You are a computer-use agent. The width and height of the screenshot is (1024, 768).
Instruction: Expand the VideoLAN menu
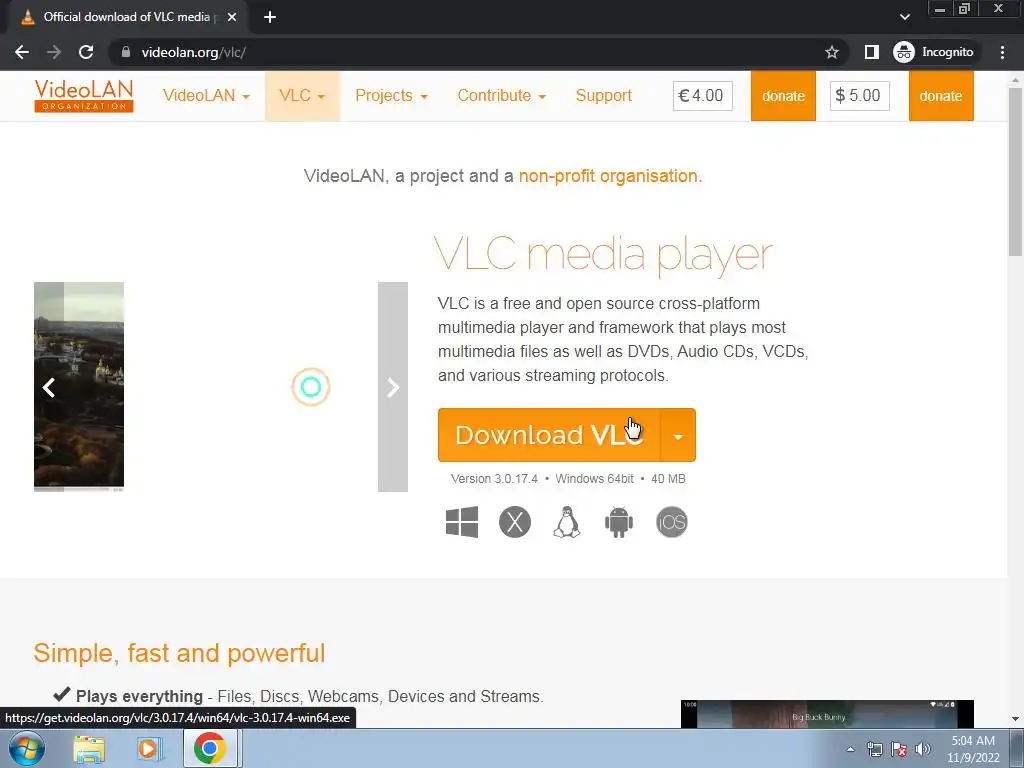206,96
